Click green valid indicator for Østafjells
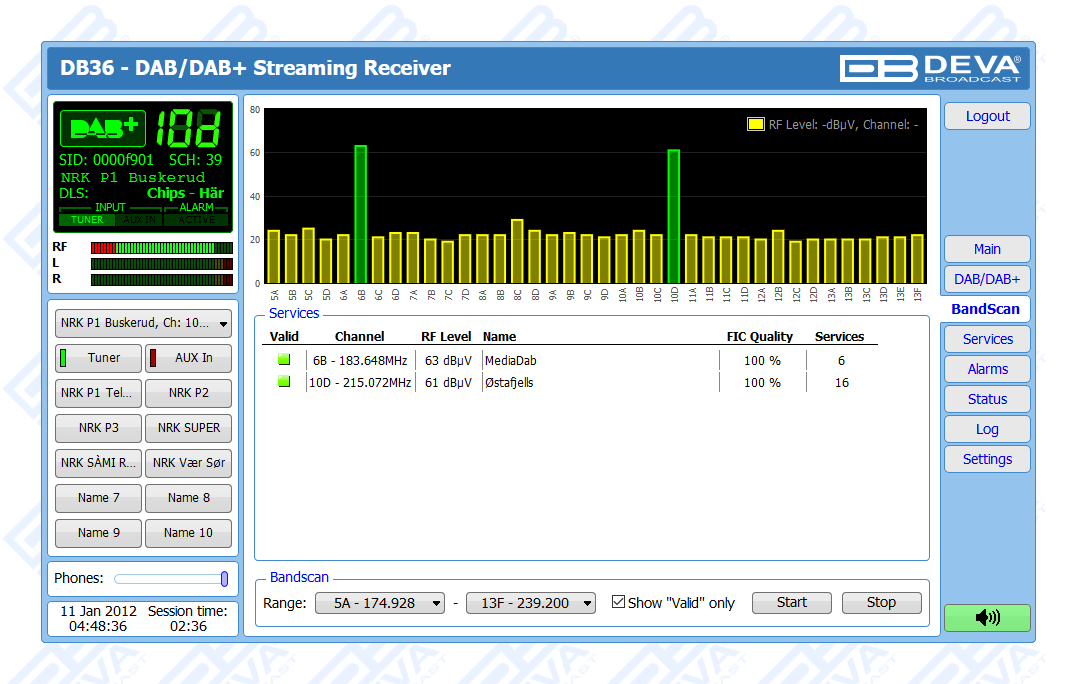 [x=283, y=382]
